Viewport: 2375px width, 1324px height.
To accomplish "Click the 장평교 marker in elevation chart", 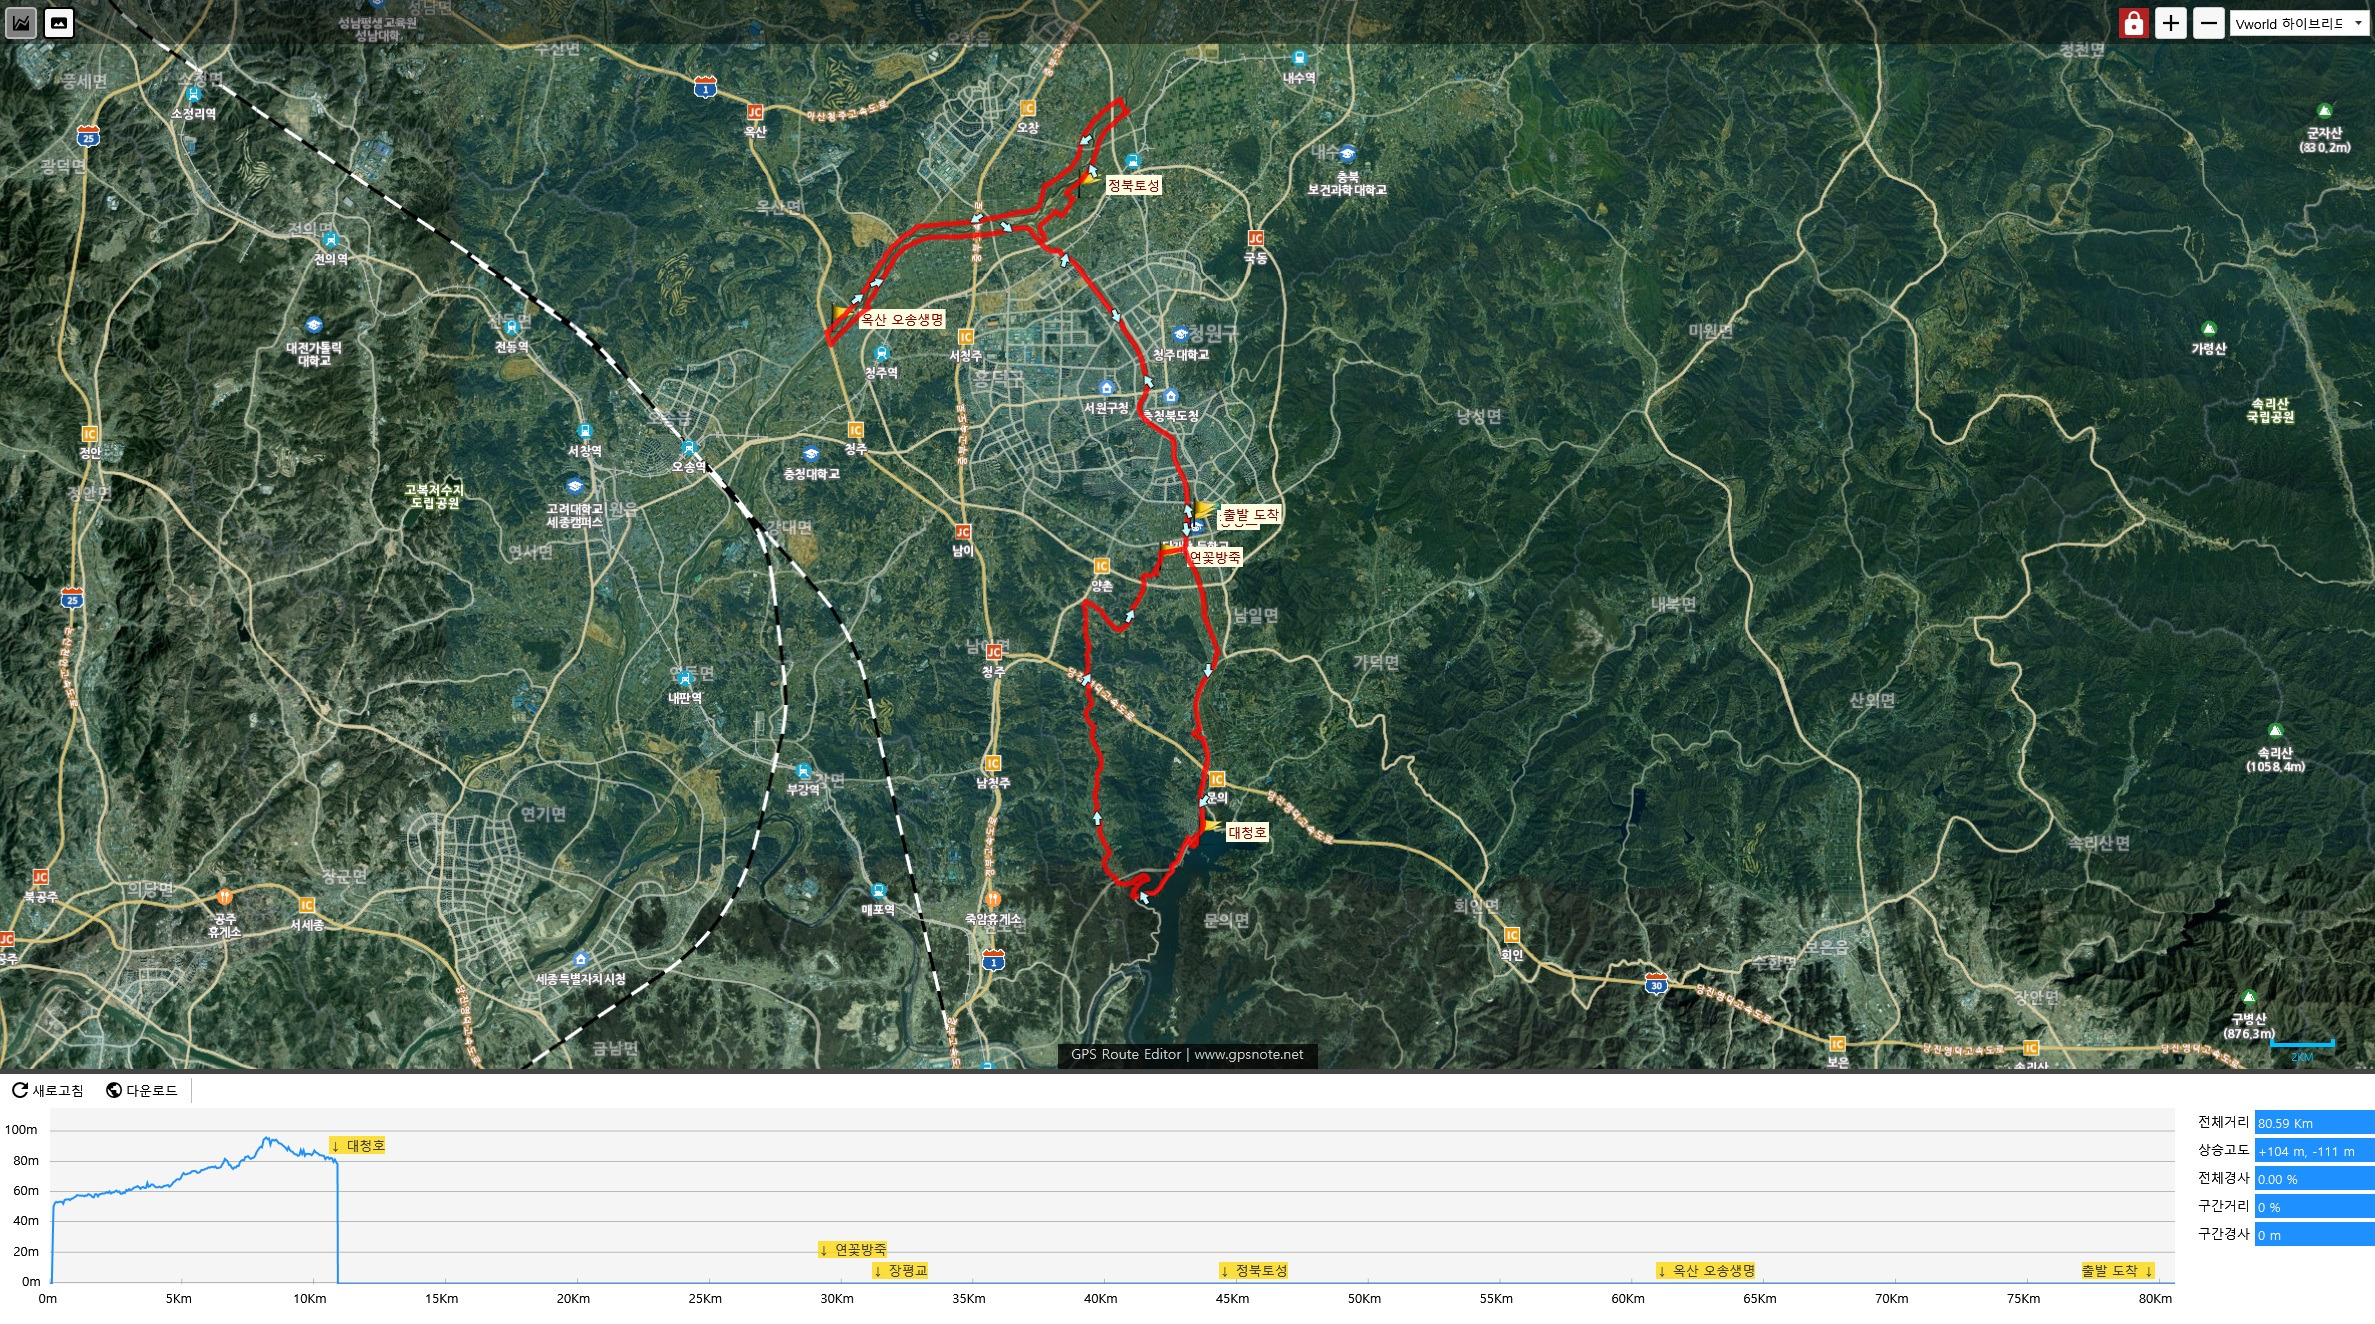I will pos(900,1271).
